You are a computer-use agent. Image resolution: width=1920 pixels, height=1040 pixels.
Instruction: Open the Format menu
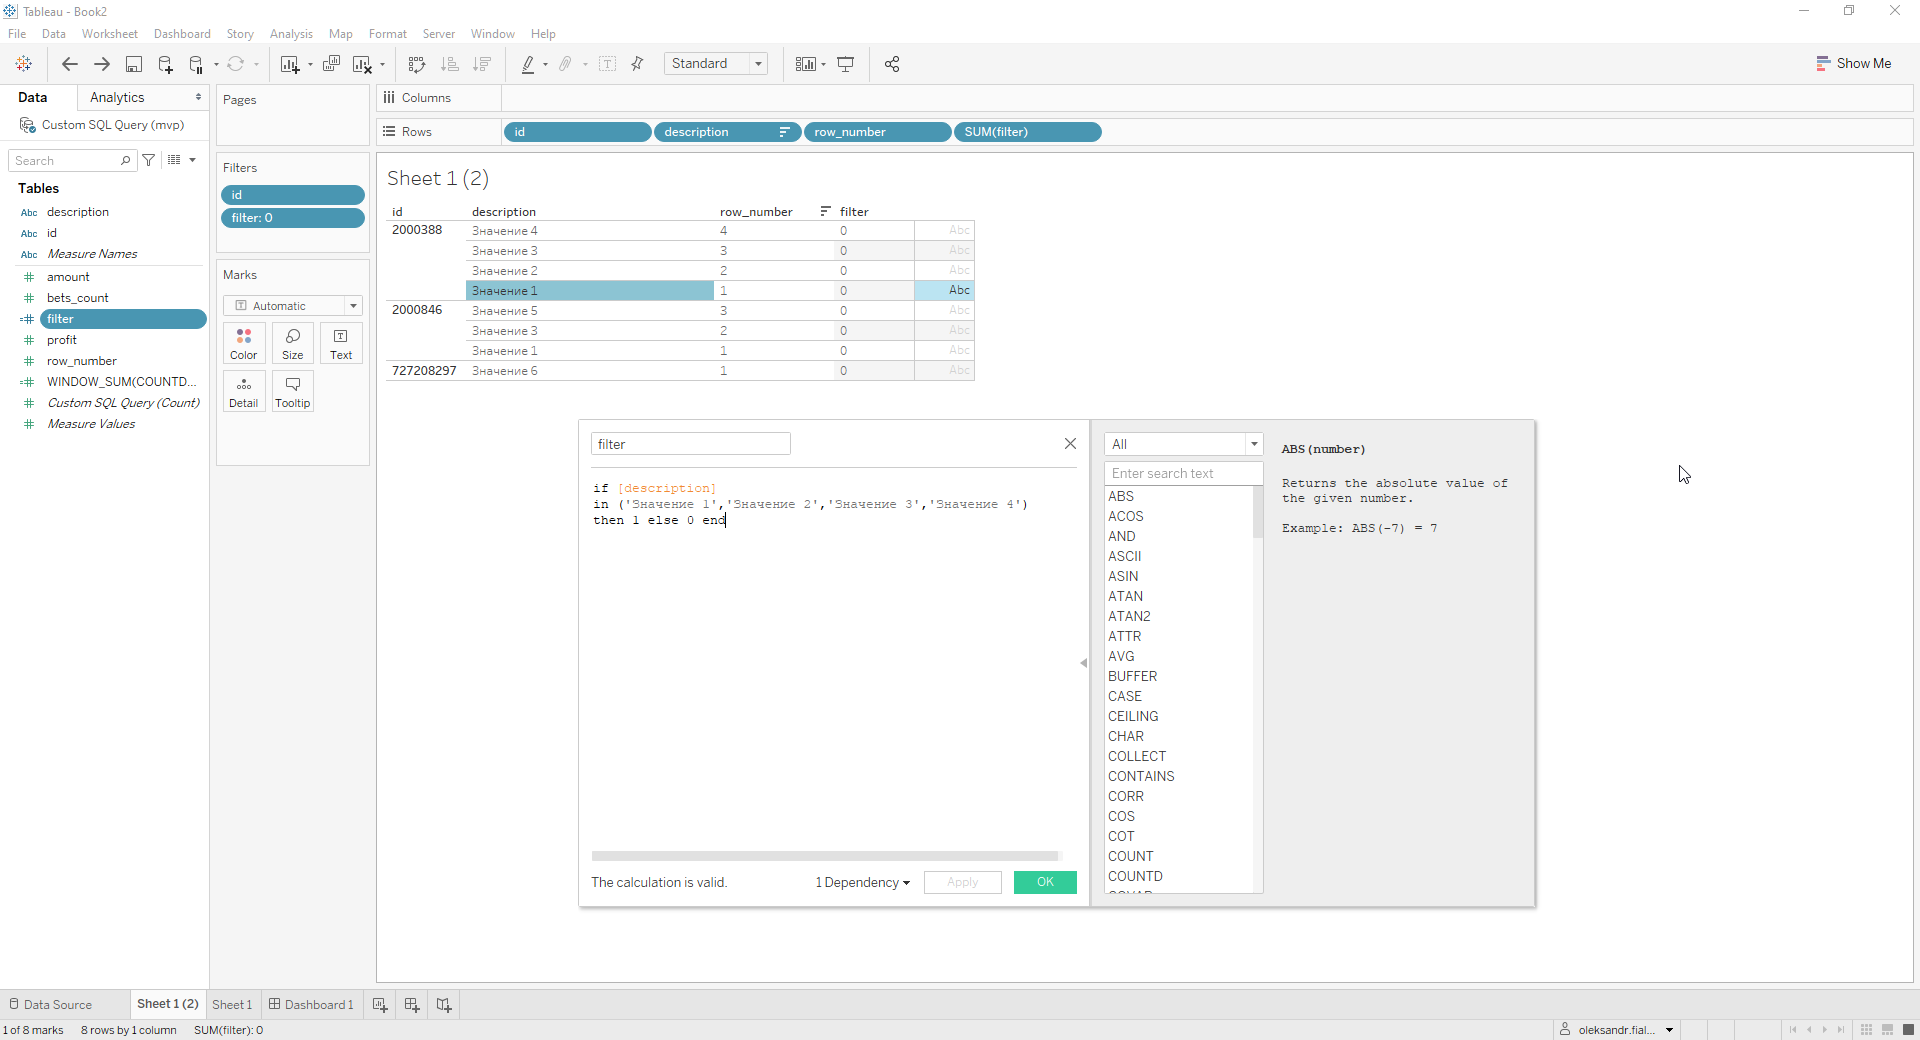click(x=388, y=34)
